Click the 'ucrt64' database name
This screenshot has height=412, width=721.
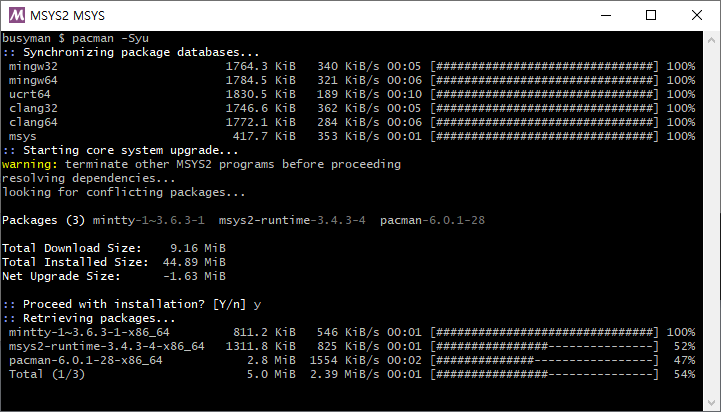pos(29,94)
